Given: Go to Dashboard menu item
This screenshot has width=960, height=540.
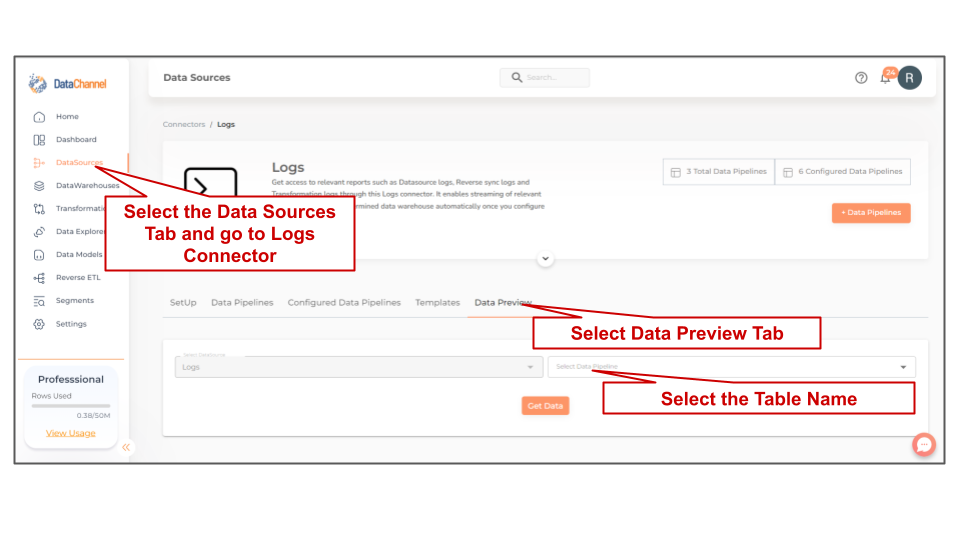Looking at the screenshot, I should click(x=76, y=140).
